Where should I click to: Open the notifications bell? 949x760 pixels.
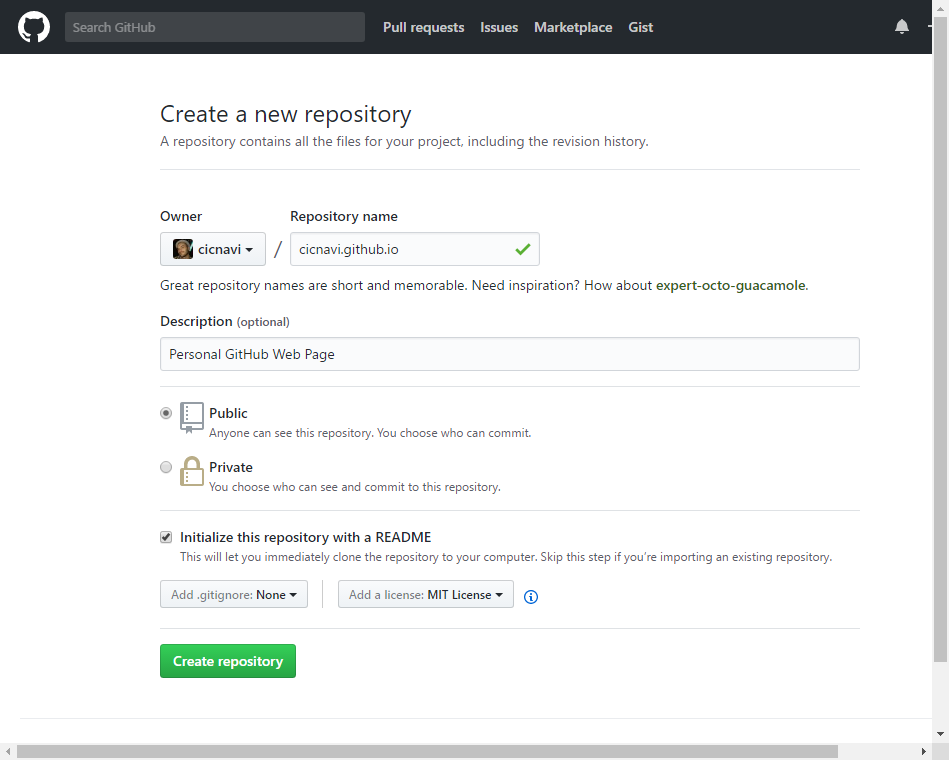tap(902, 27)
